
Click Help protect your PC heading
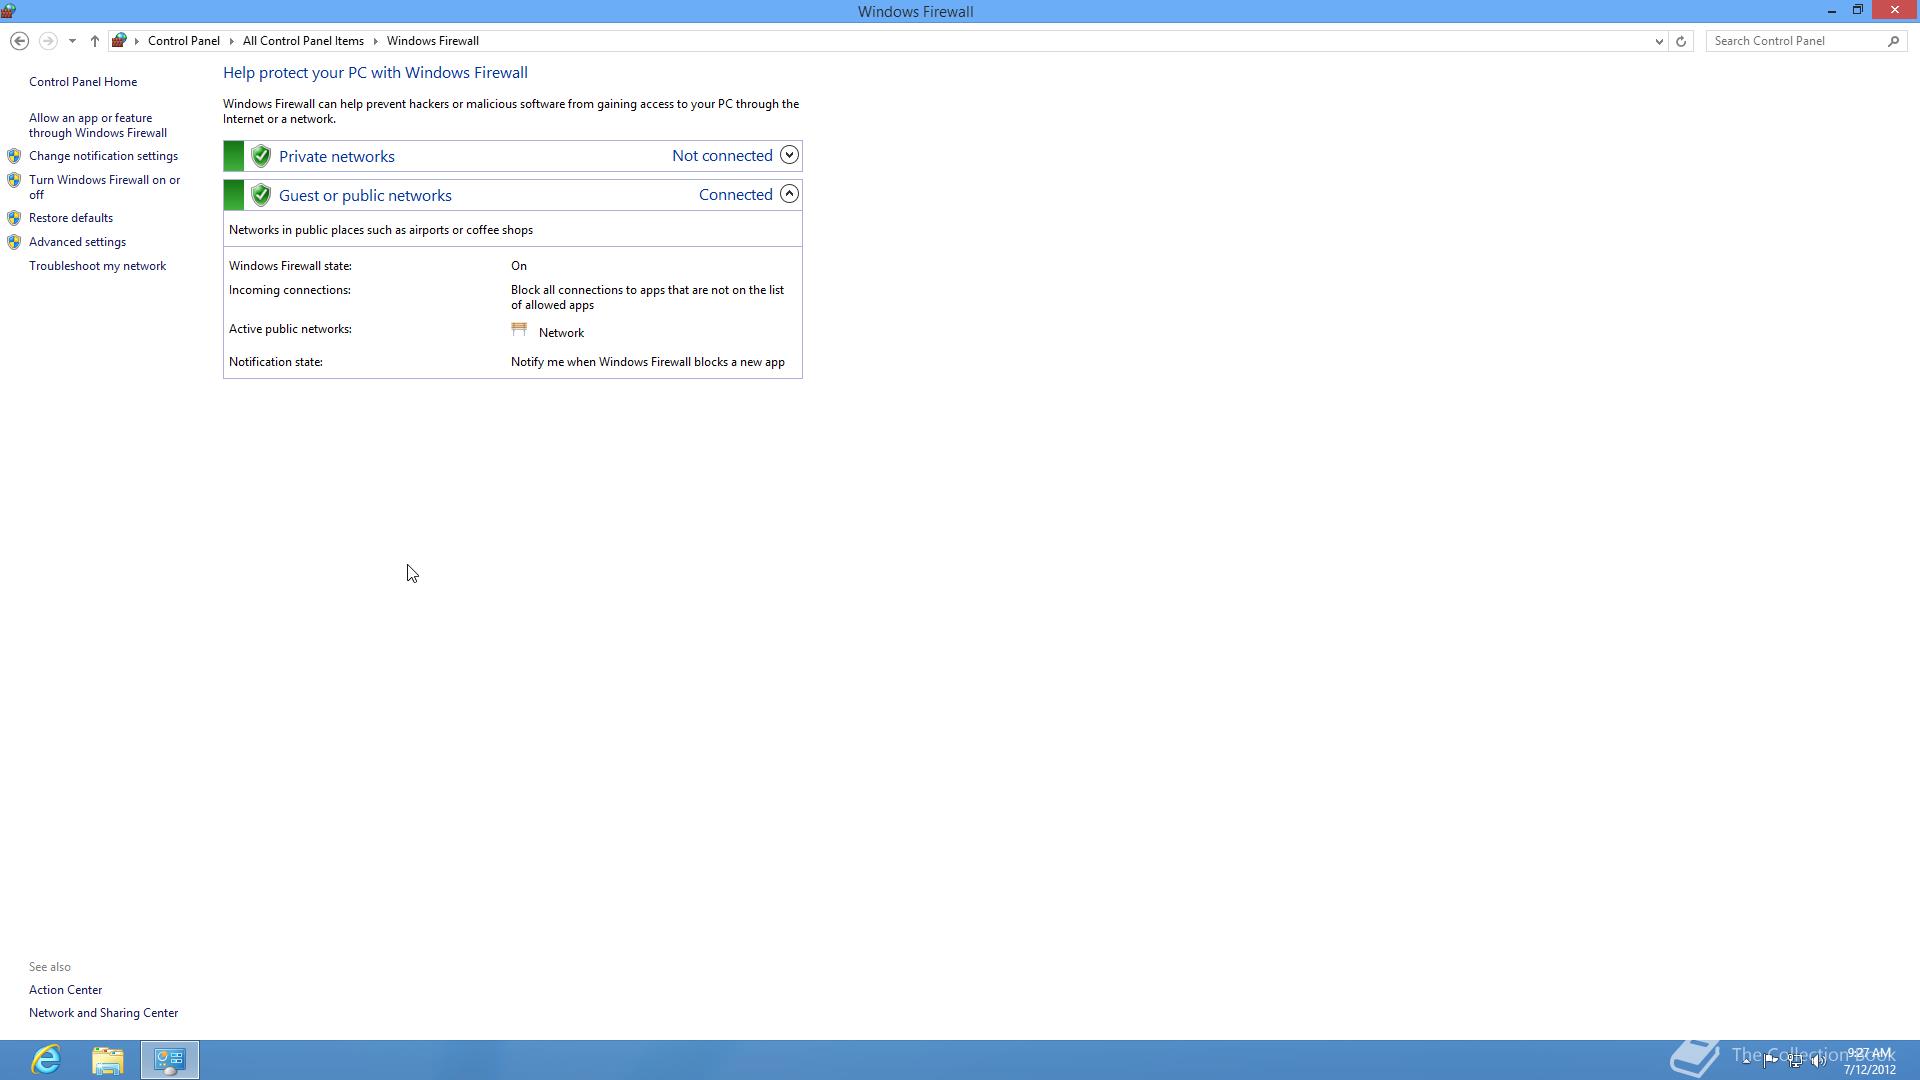click(x=375, y=73)
